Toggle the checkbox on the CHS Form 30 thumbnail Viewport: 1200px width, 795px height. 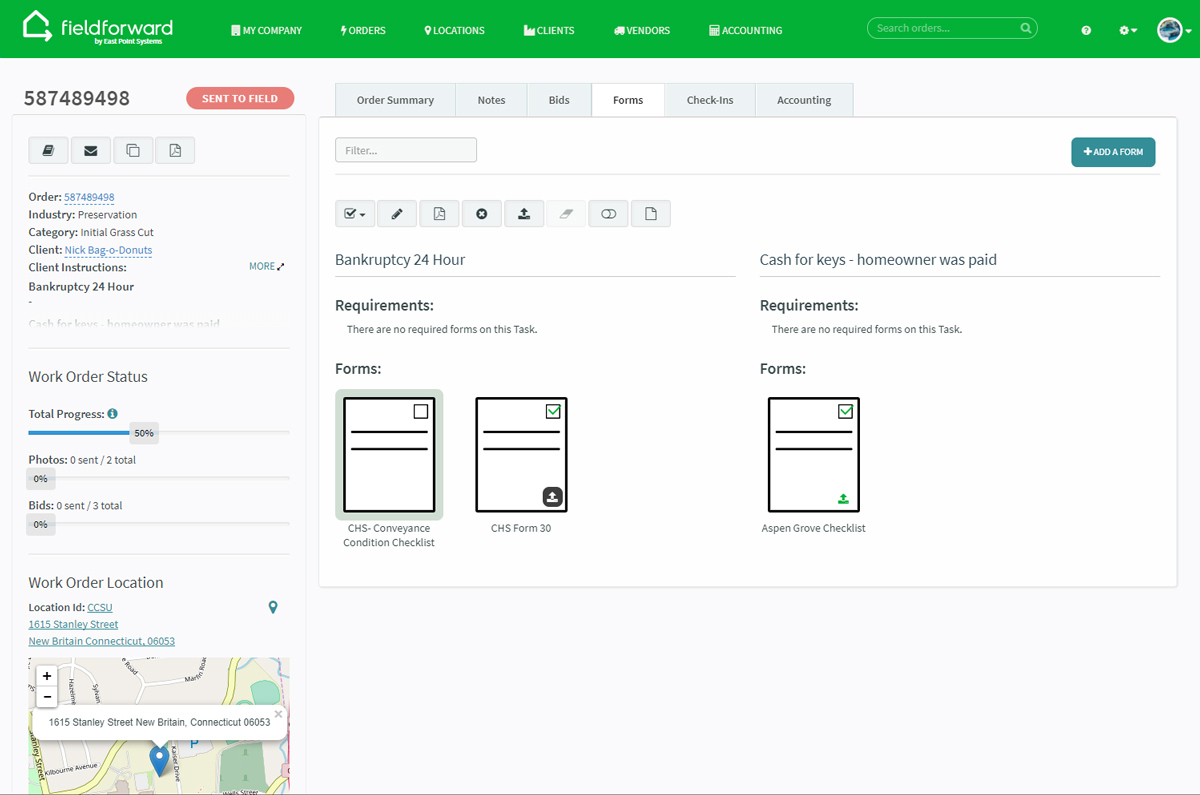coord(554,410)
